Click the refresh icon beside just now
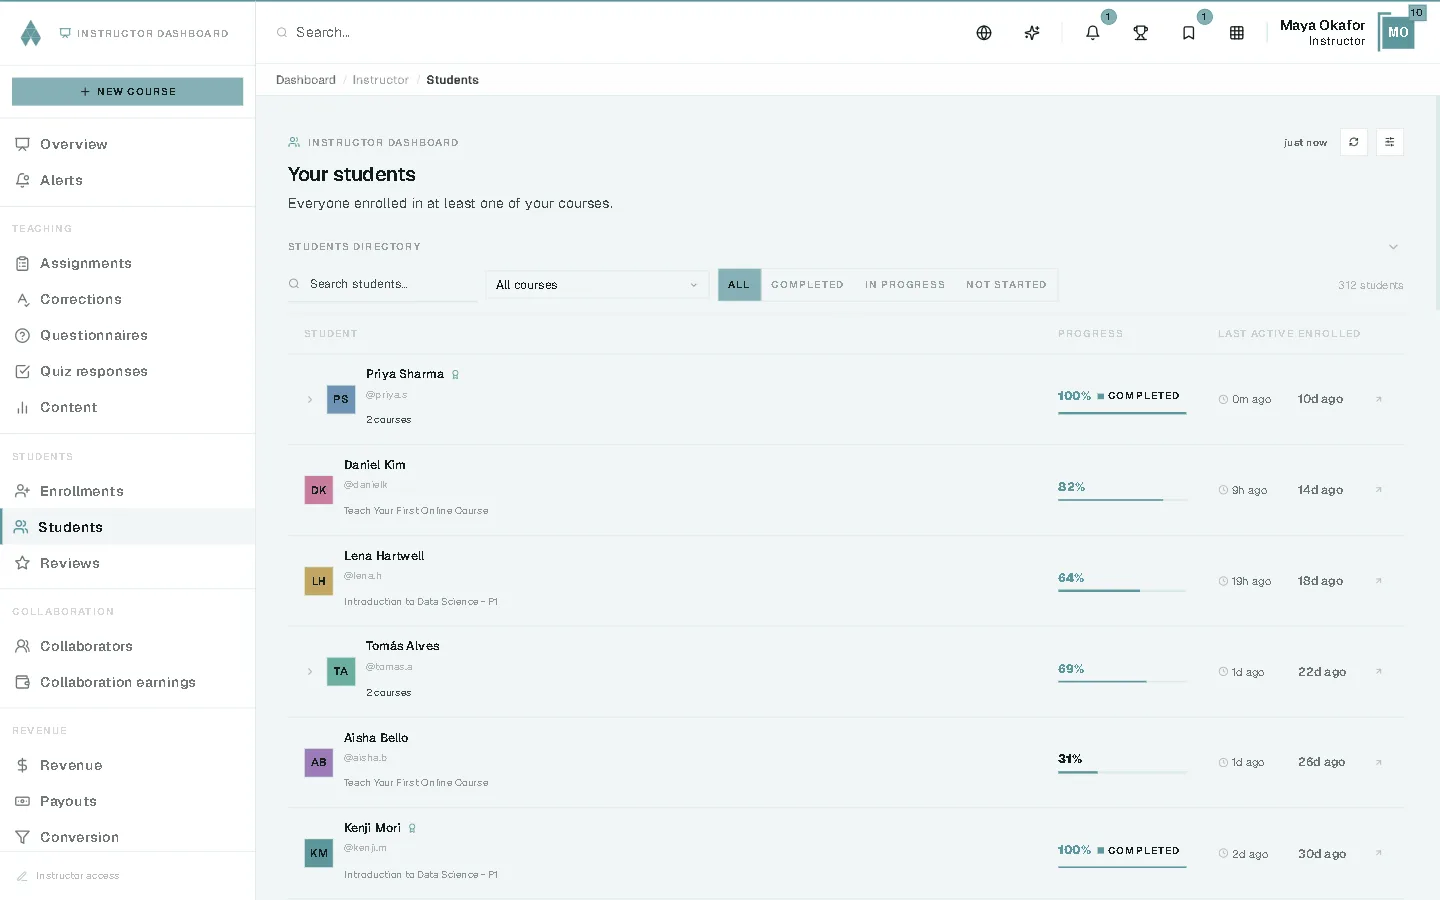1440x900 pixels. point(1354,142)
